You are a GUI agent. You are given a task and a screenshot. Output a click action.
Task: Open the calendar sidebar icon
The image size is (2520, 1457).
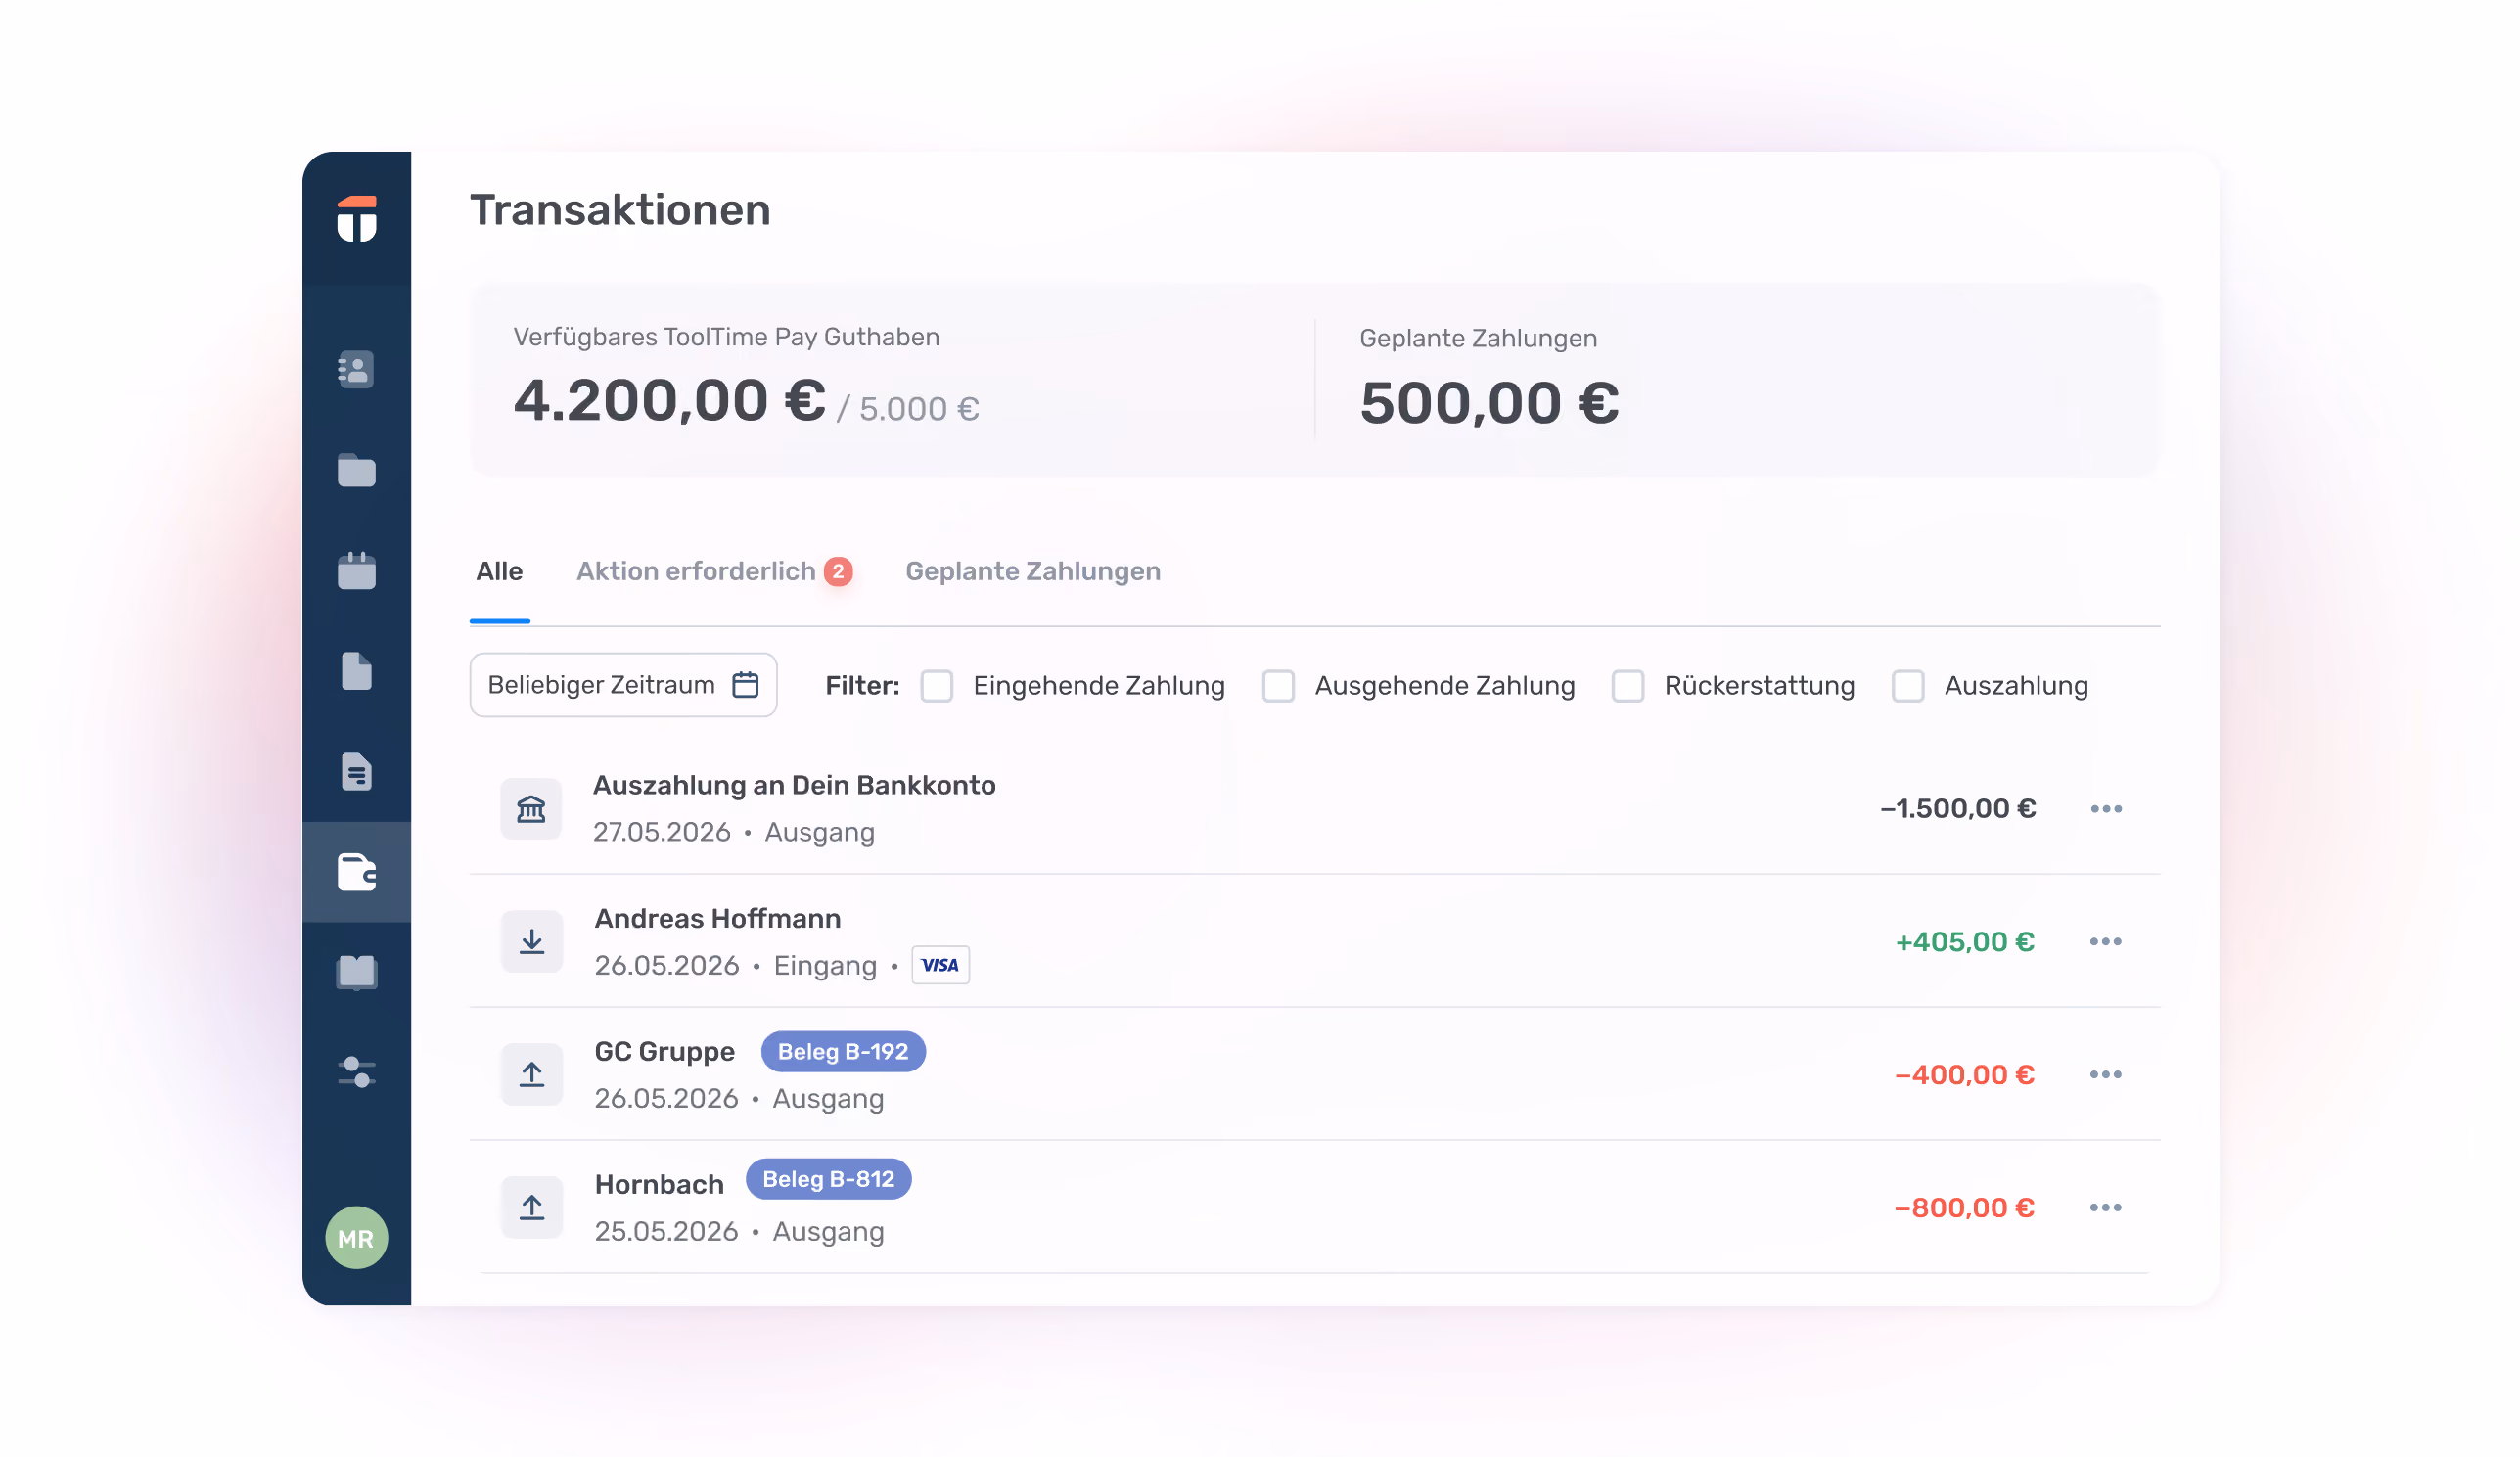click(x=356, y=570)
